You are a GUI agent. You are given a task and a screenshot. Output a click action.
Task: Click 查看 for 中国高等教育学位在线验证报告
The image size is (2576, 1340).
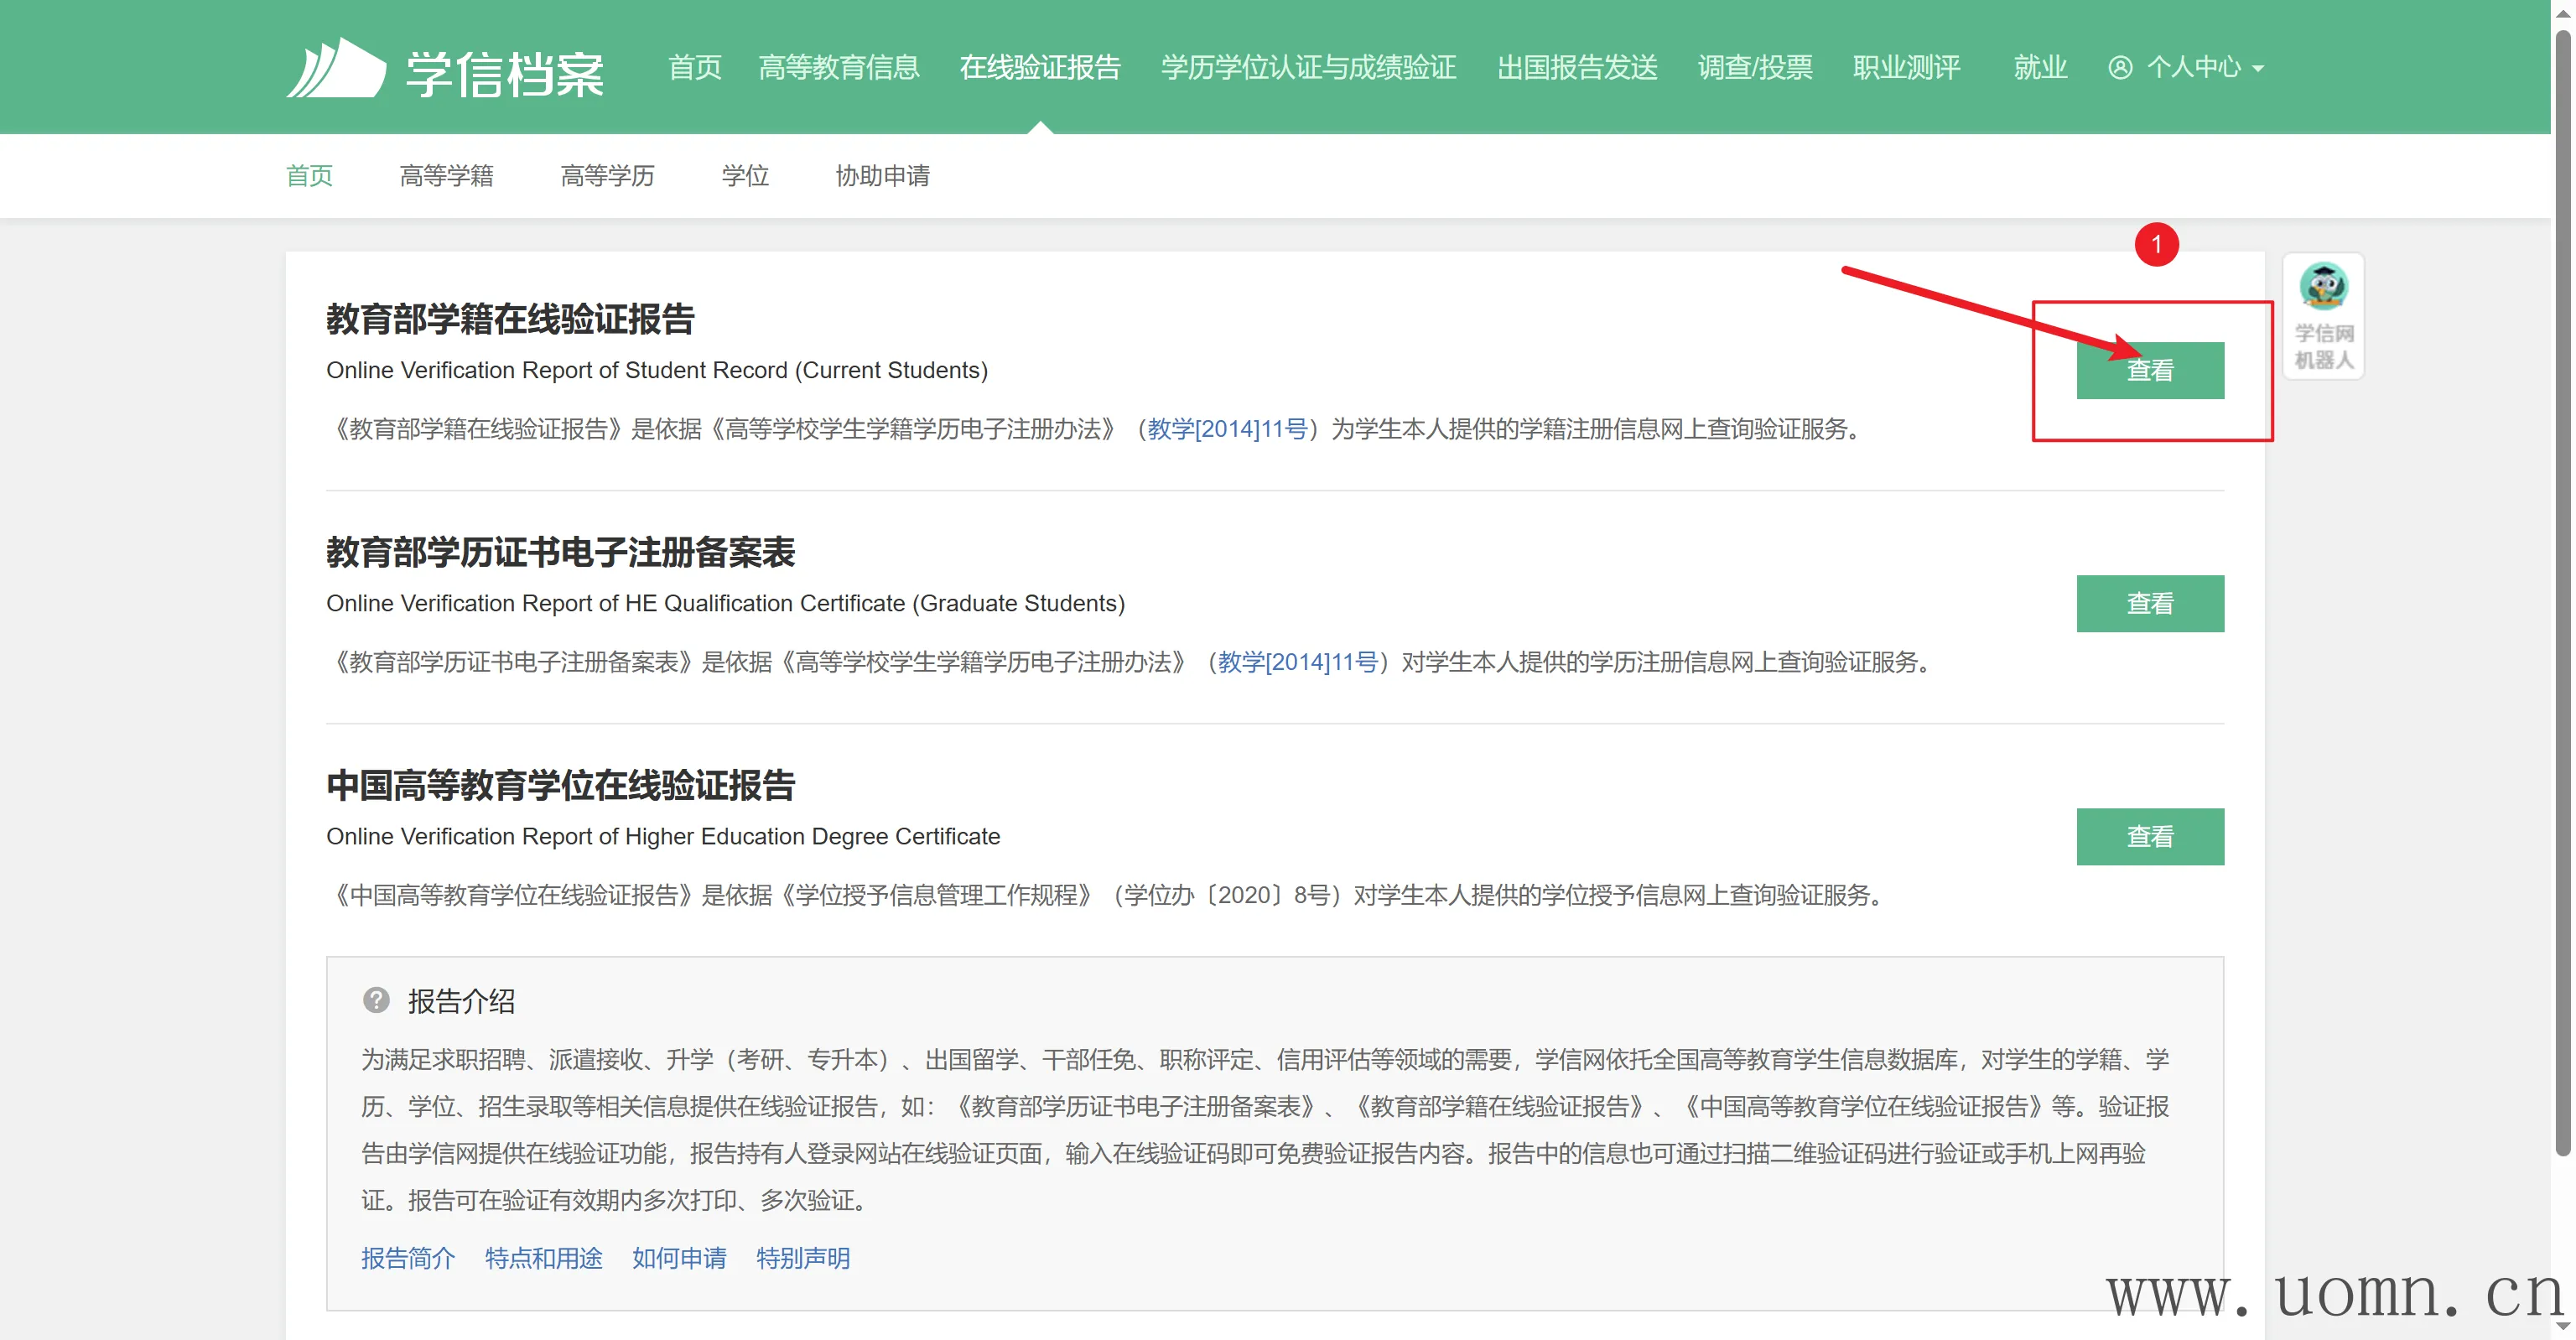point(2149,836)
